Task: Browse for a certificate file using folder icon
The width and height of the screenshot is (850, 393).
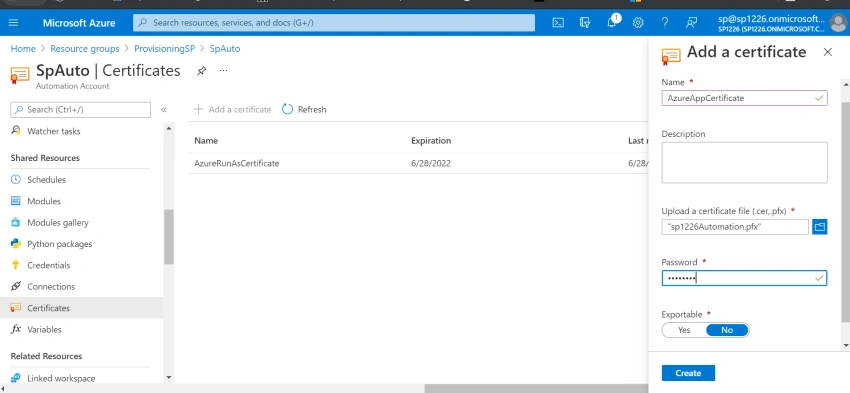Action: pyautogui.click(x=820, y=227)
